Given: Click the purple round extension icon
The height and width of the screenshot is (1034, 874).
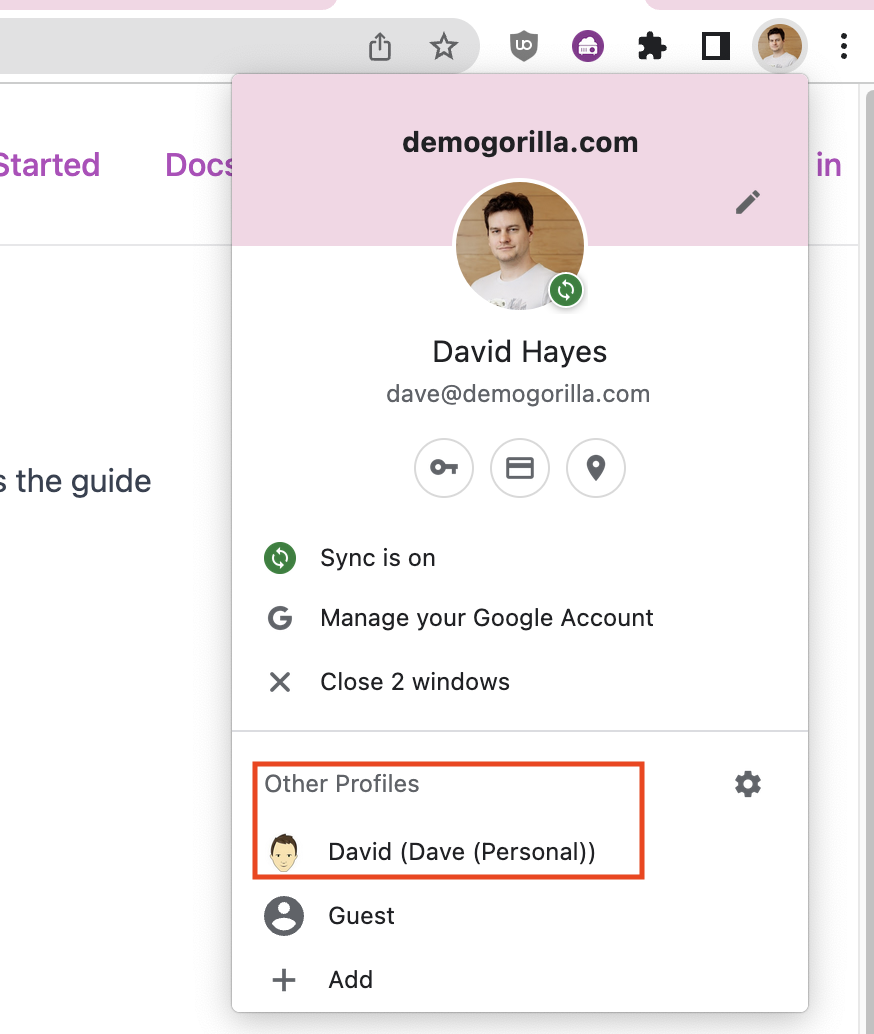Looking at the screenshot, I should [x=588, y=46].
